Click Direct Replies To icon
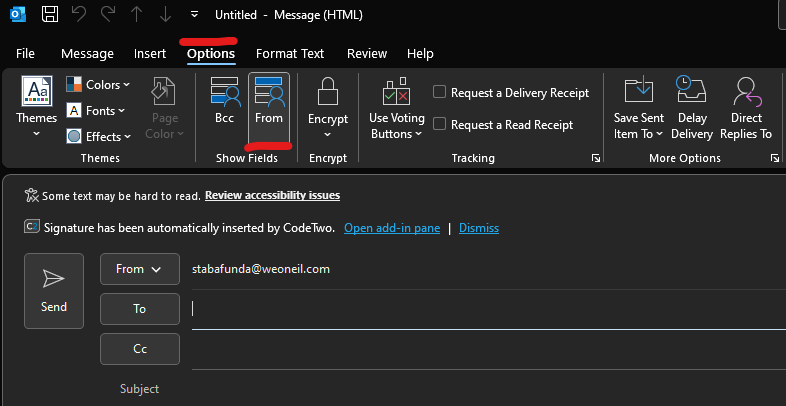Image resolution: width=786 pixels, height=406 pixels. pos(746,107)
